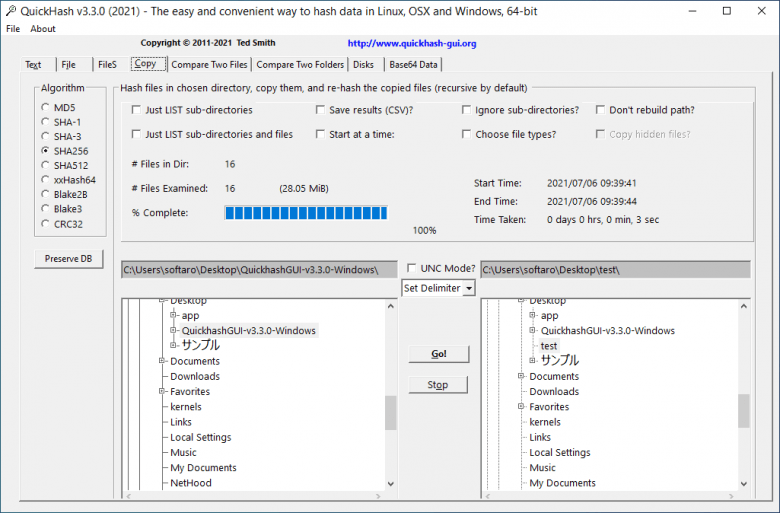Select the Blake3 algorithm
Image resolution: width=780 pixels, height=513 pixels.
pyautogui.click(x=45, y=208)
